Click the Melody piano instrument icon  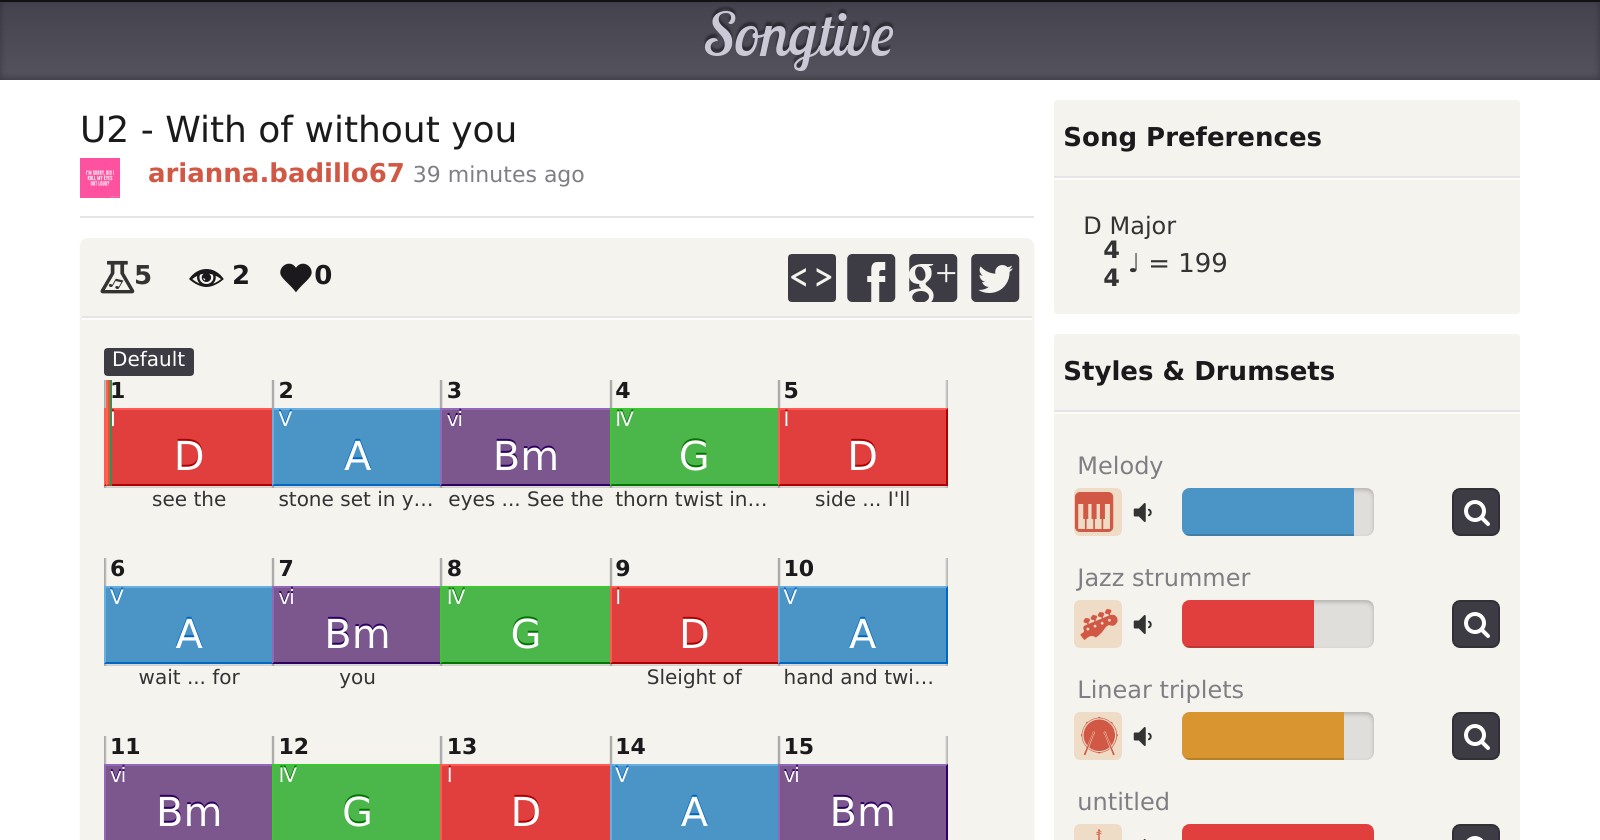[x=1097, y=513]
